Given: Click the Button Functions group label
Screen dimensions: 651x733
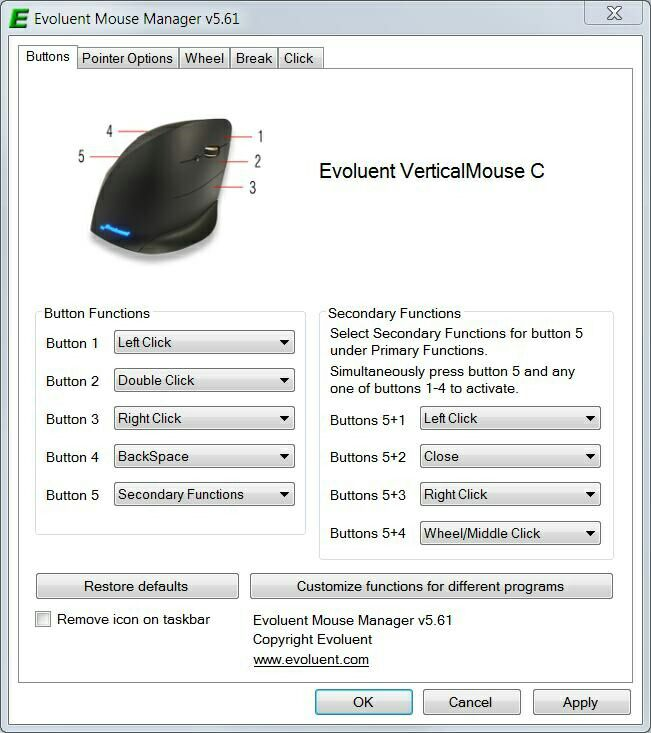Looking at the screenshot, I should pyautogui.click(x=97, y=313).
